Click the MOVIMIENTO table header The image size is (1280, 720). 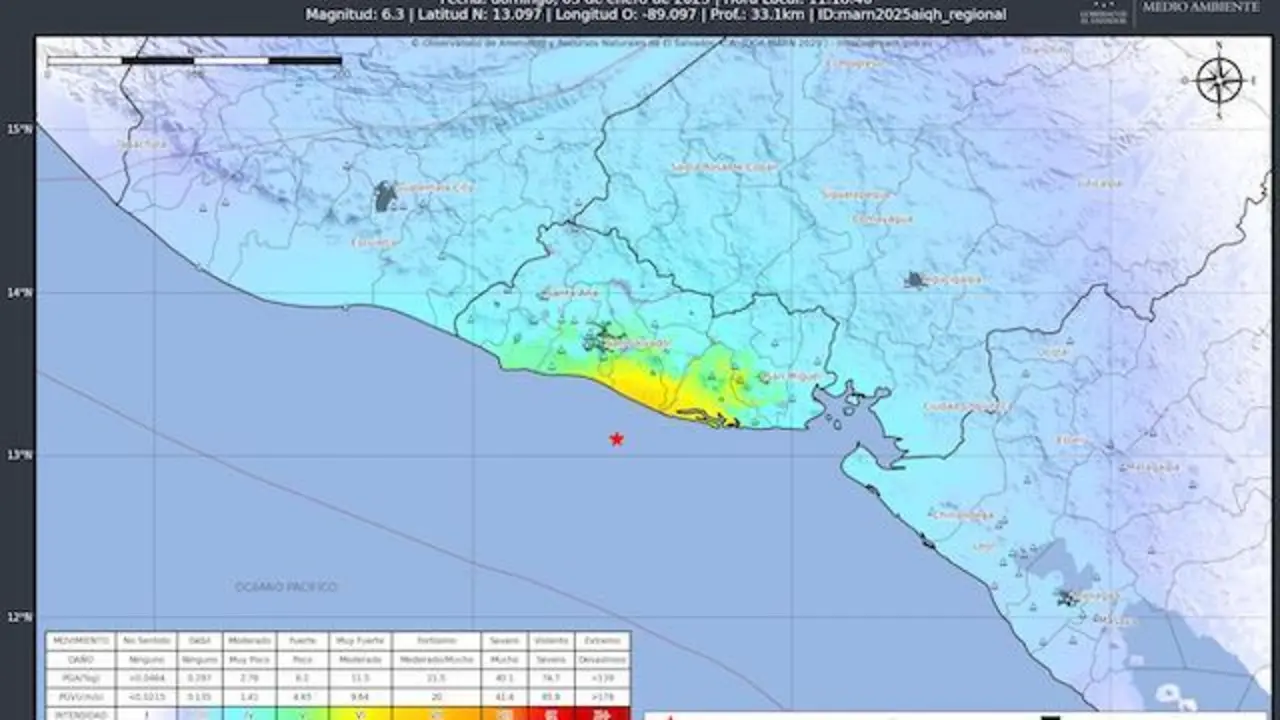pos(80,640)
